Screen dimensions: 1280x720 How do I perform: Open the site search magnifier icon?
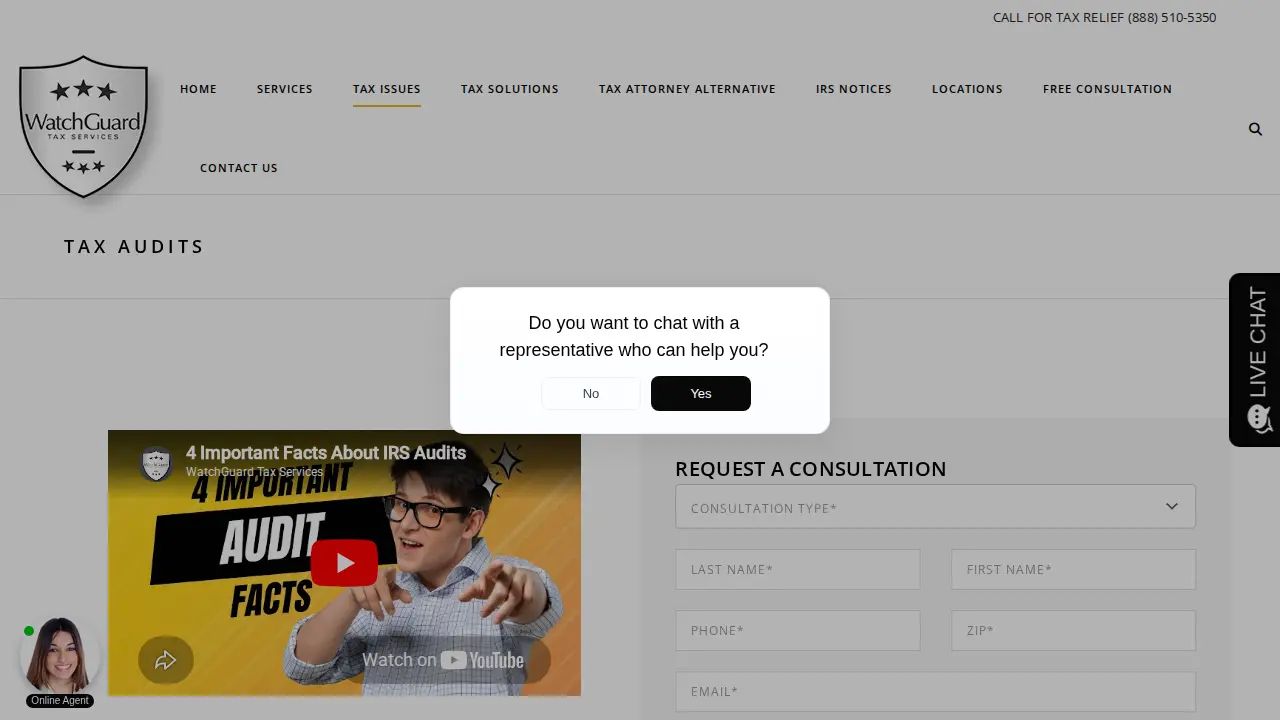(1255, 129)
